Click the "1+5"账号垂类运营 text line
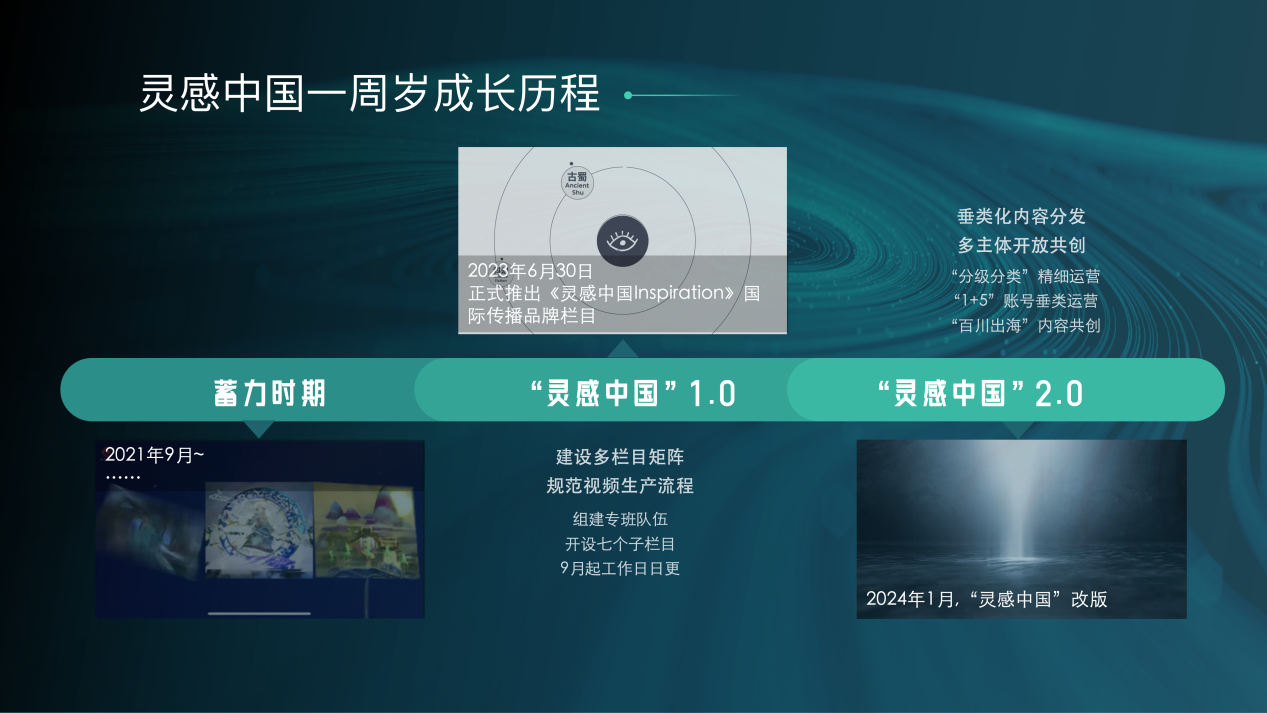This screenshot has width=1267, height=713. tap(1025, 300)
